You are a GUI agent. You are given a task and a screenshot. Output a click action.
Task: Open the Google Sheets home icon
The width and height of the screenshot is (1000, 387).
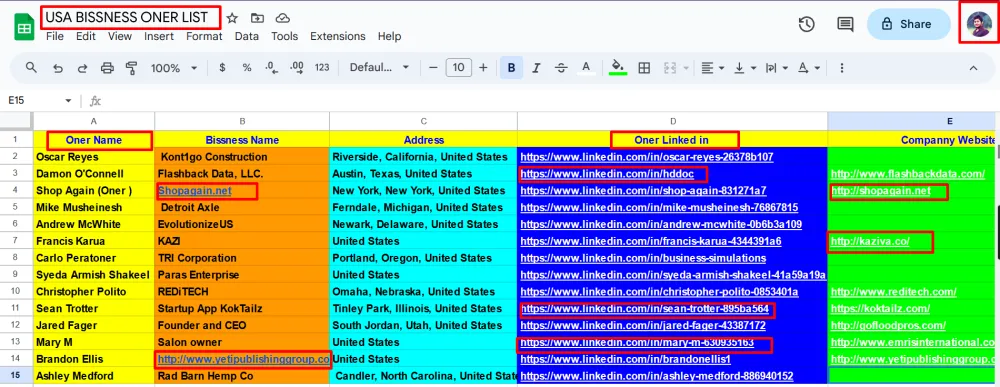click(24, 28)
